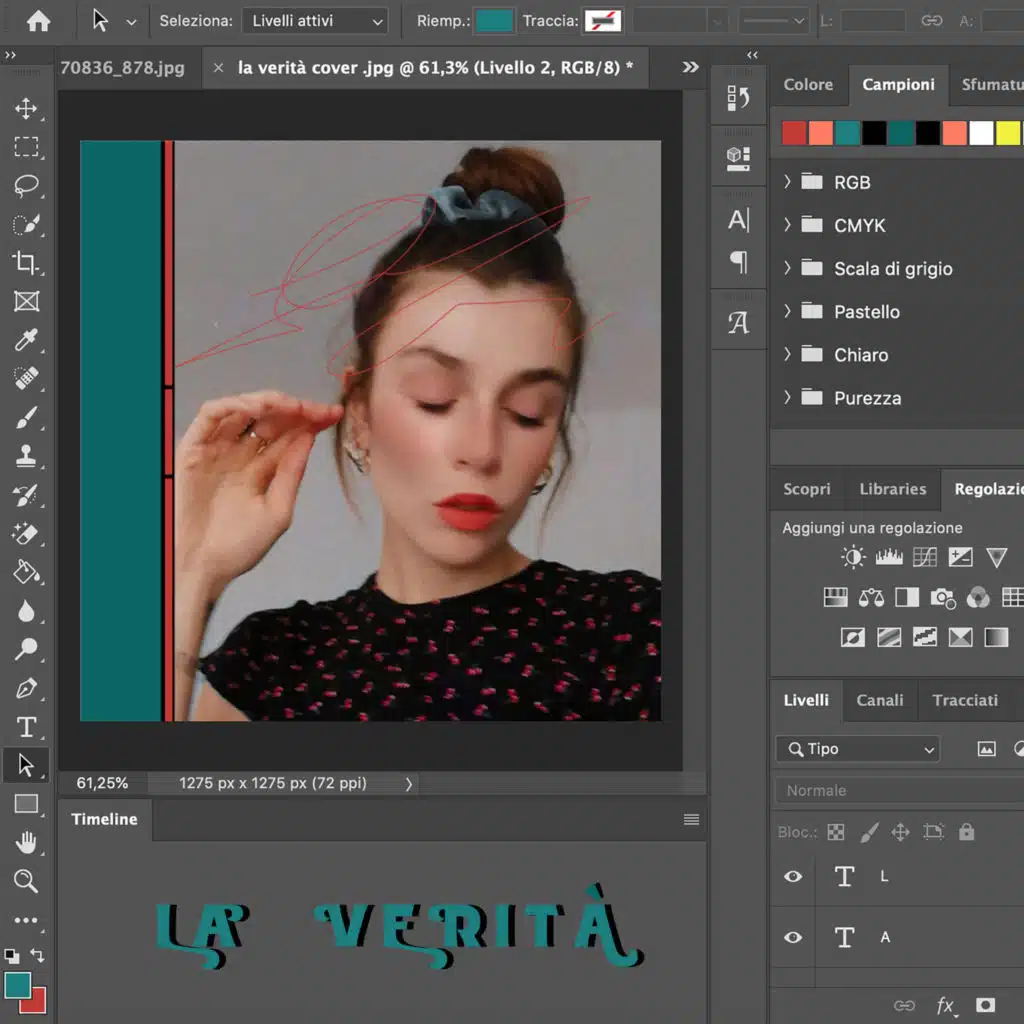Open the Timeline panel menu

click(691, 819)
